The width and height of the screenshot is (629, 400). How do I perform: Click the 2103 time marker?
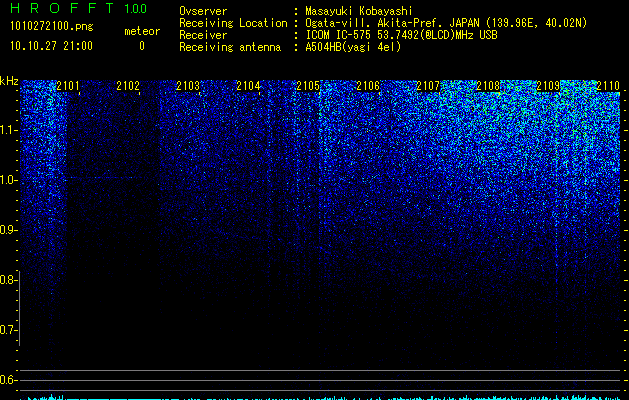[x=188, y=86]
